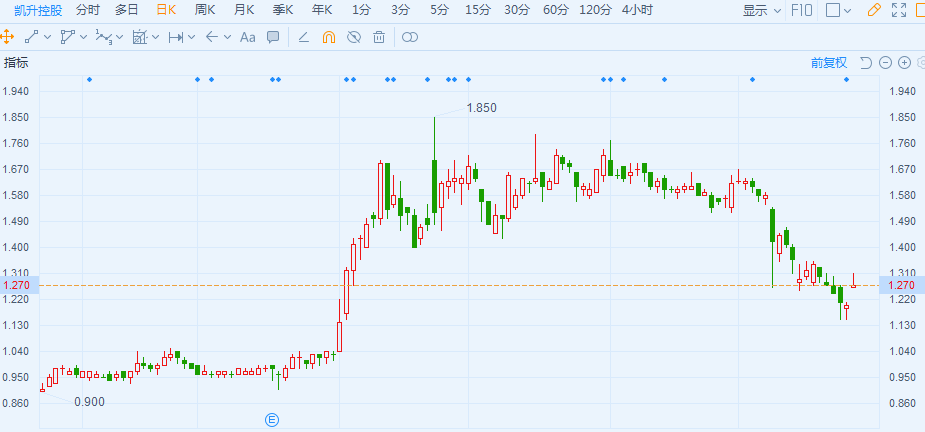Open the window layout square dropdown
Screen dimensions: 925x432
(x=838, y=10)
